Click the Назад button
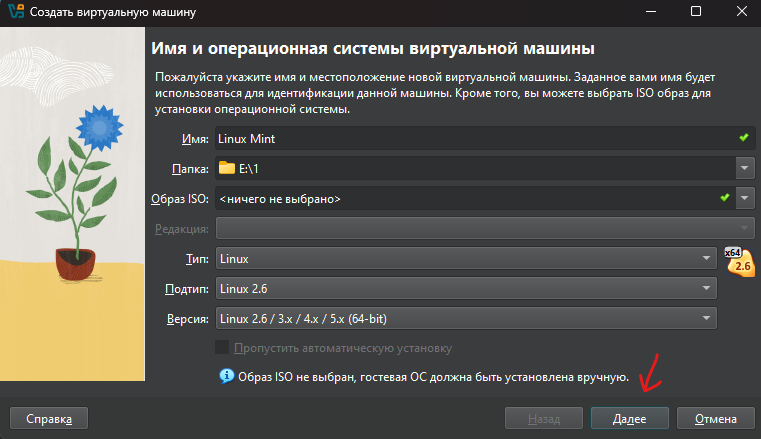The width and height of the screenshot is (761, 439). [544, 418]
